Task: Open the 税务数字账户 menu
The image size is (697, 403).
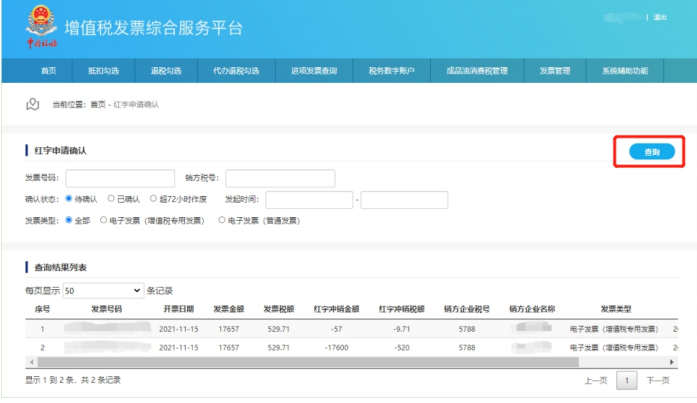Action: point(392,71)
